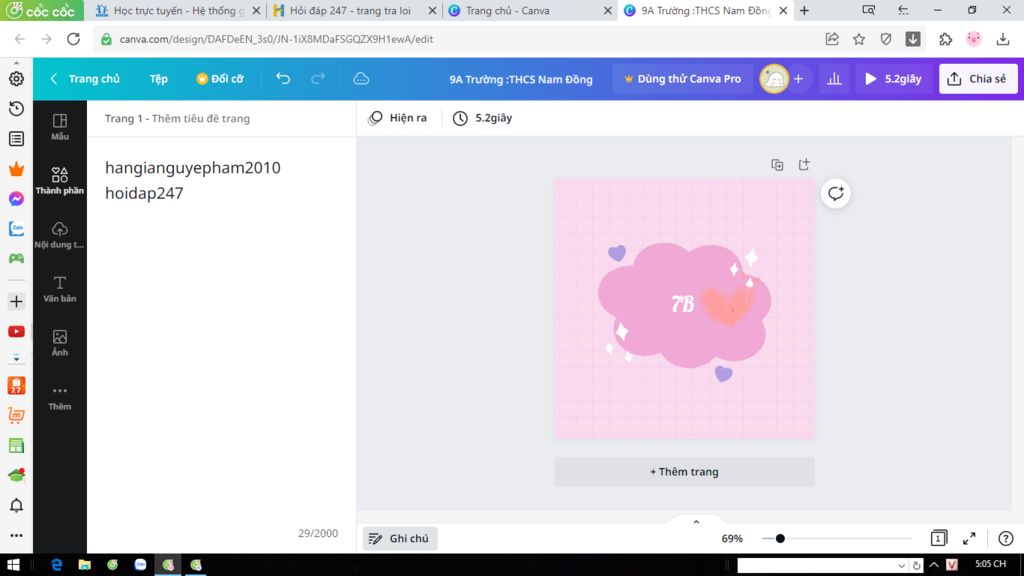This screenshot has width=1024, height=576.
Task: Open Edge browser from taskbar
Action: (x=56, y=564)
